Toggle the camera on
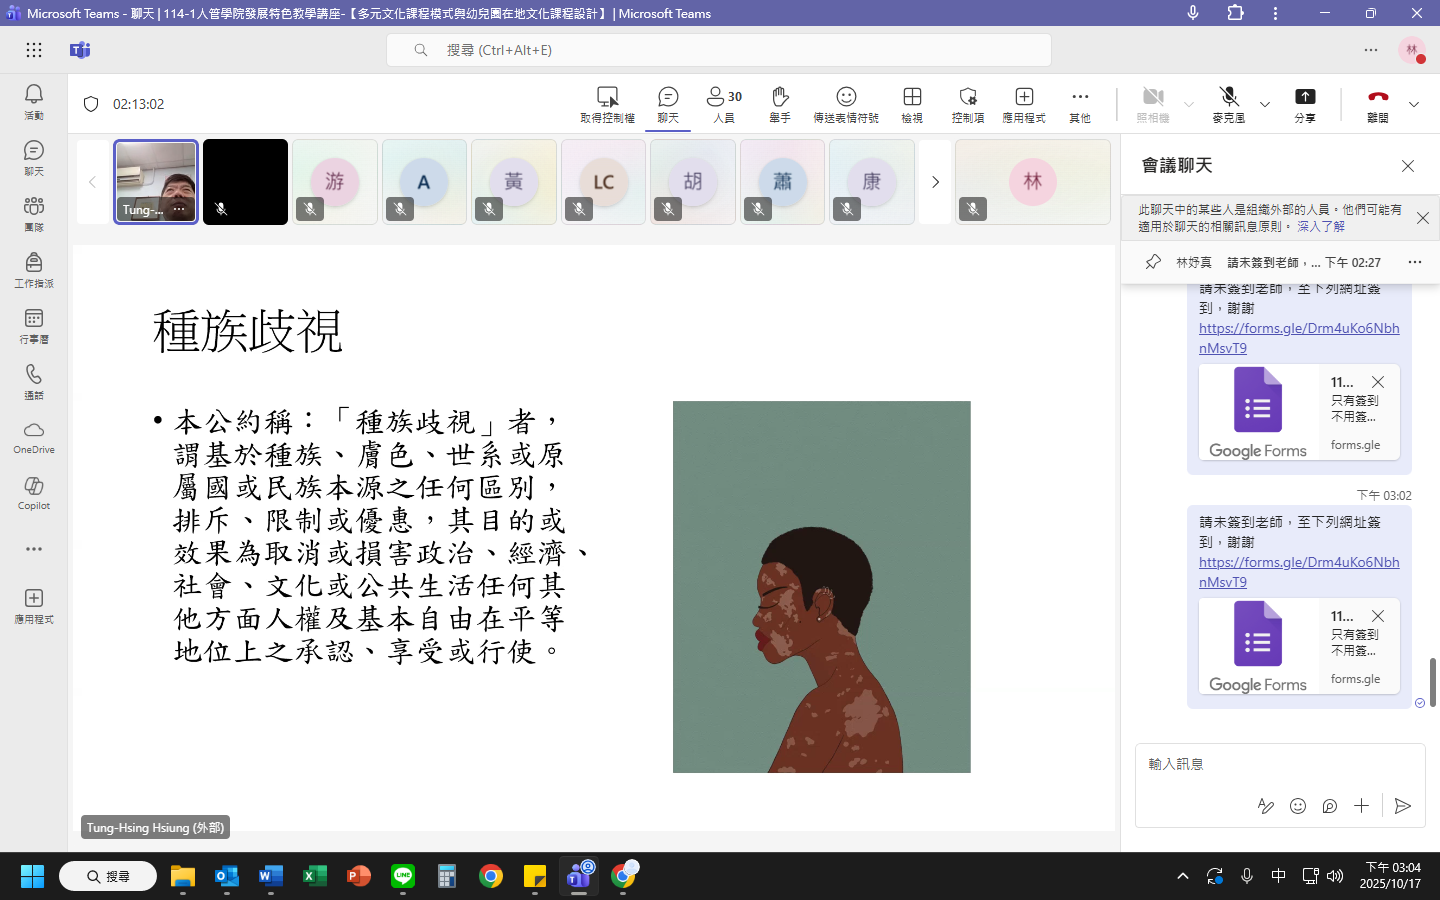The width and height of the screenshot is (1440, 900). [1153, 103]
